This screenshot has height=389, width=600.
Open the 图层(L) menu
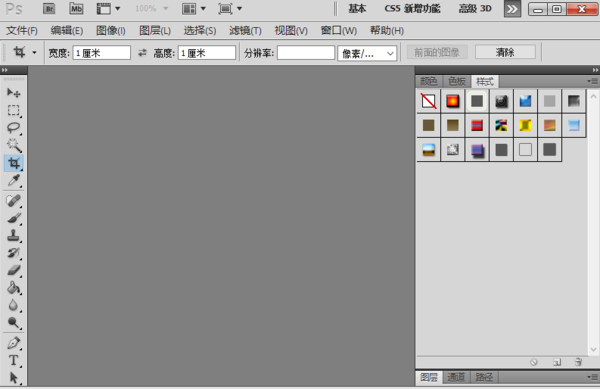click(155, 31)
